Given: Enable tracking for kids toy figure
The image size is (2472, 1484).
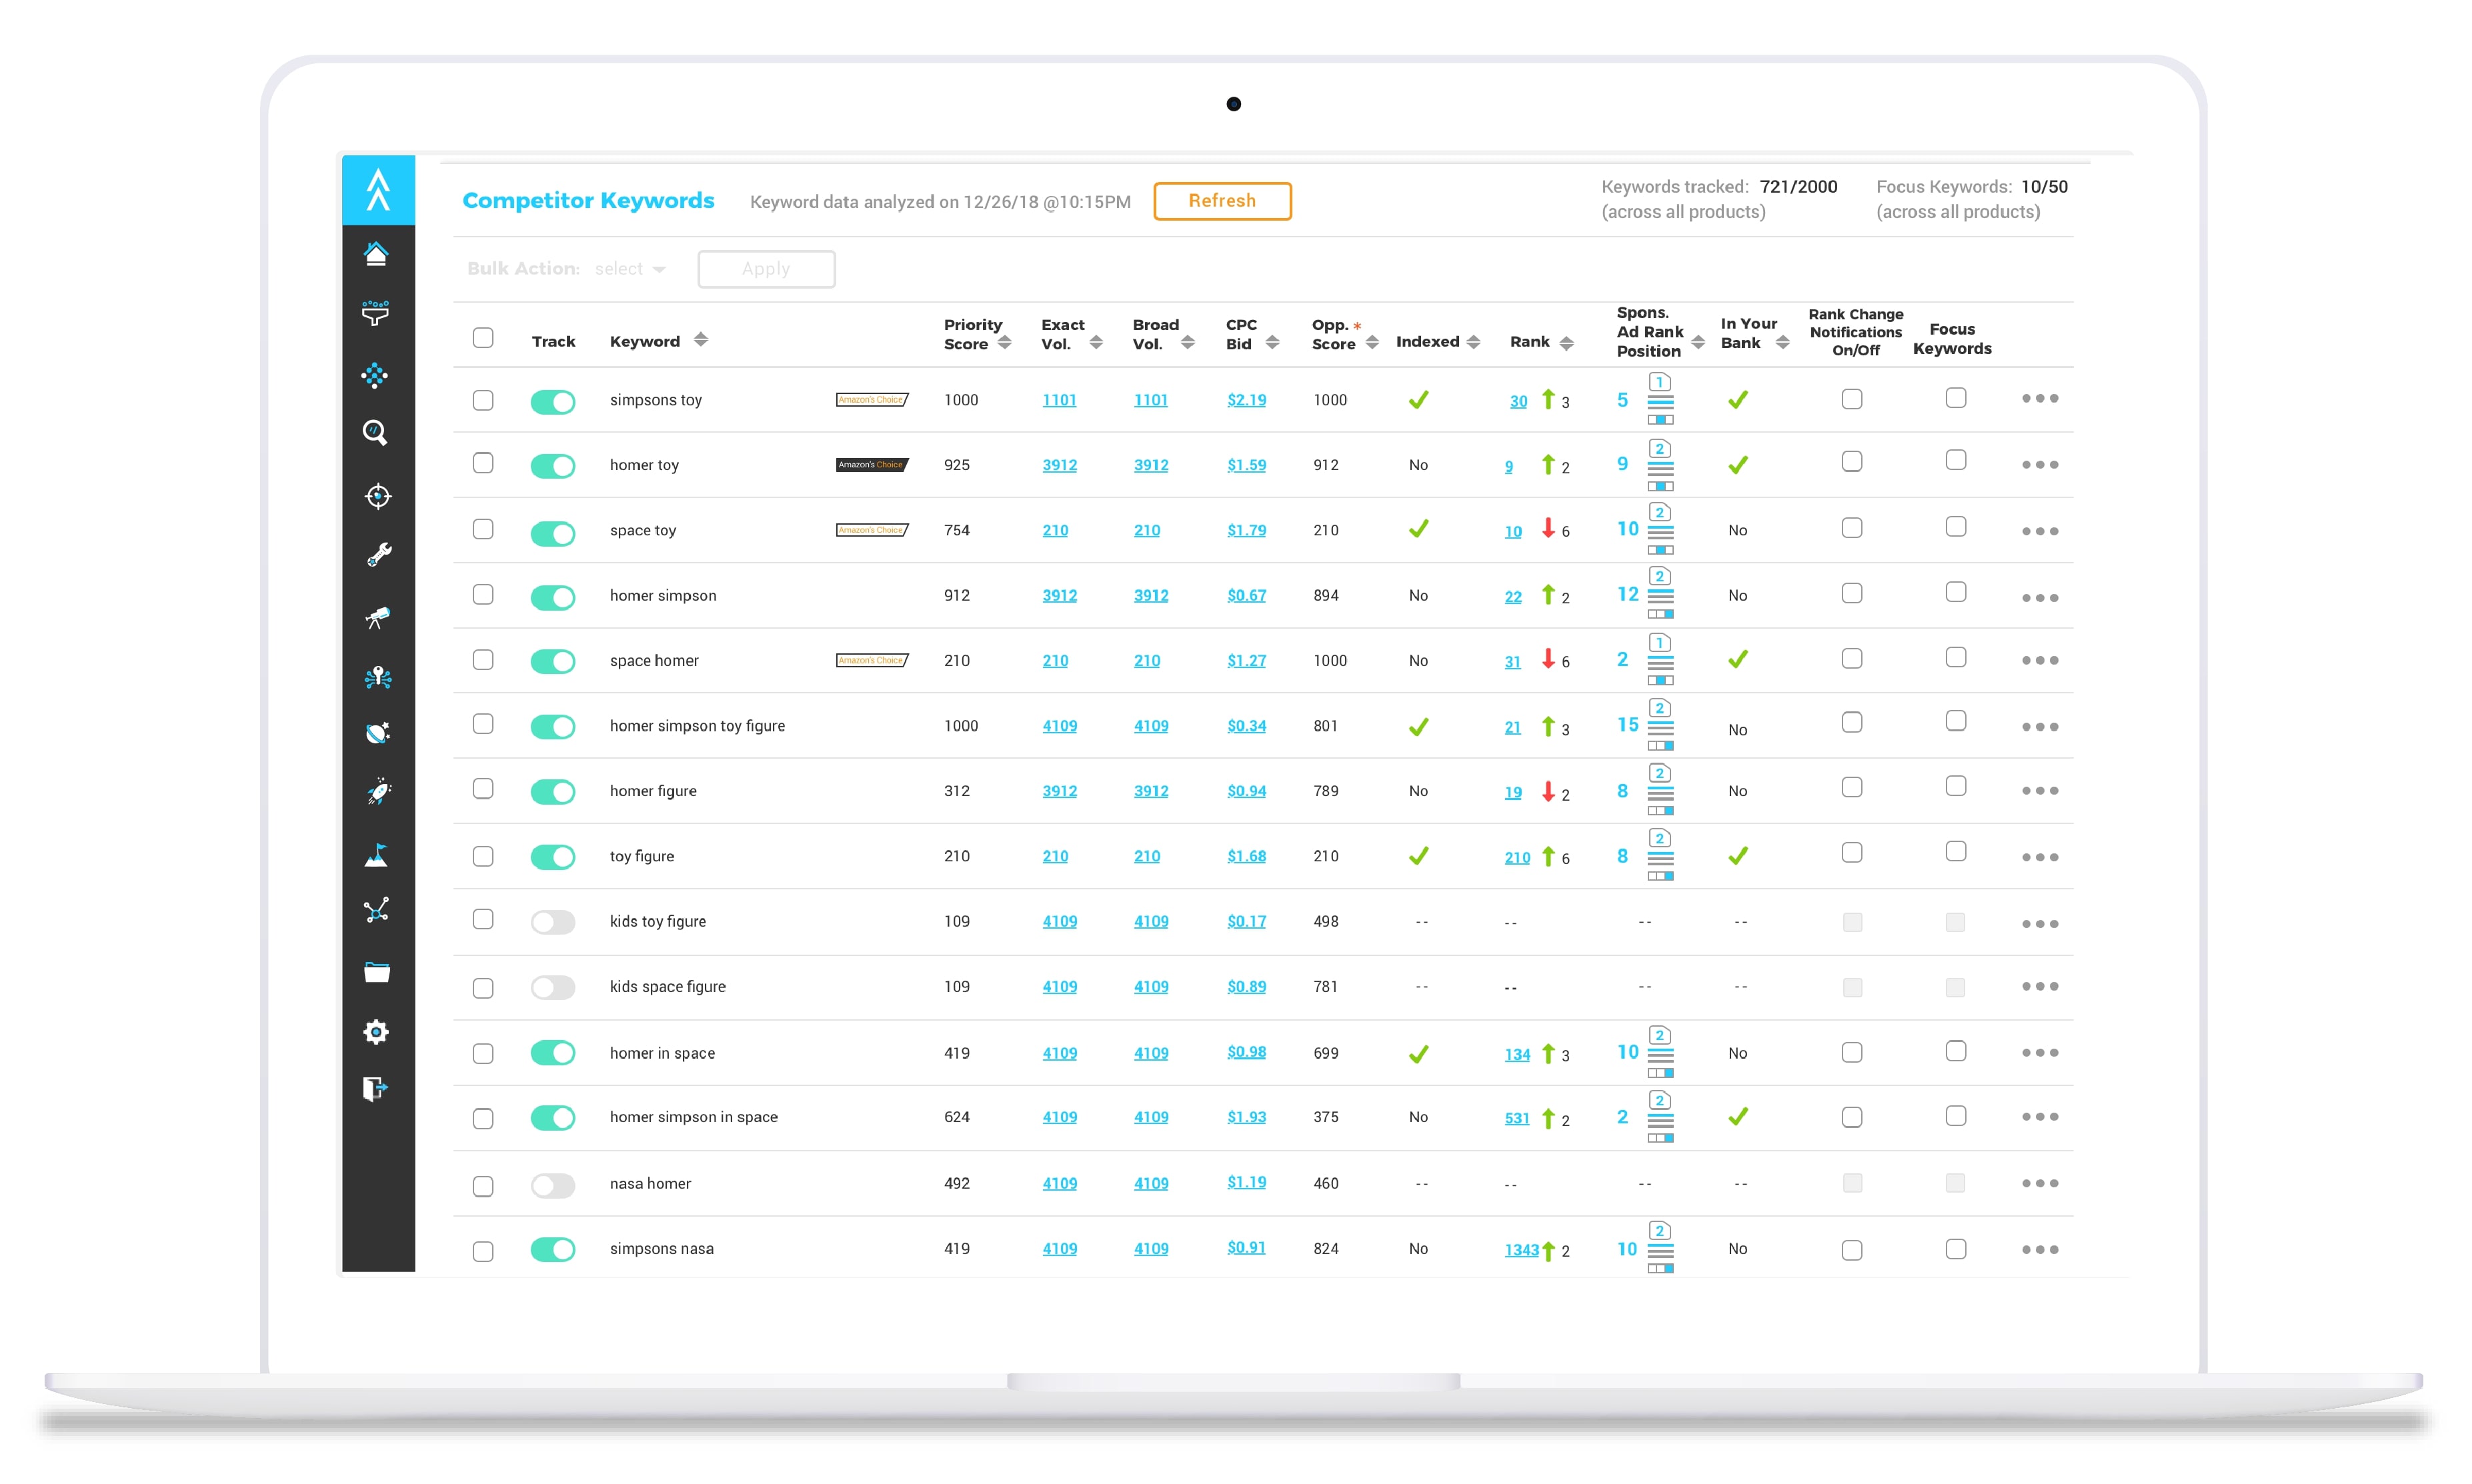Looking at the screenshot, I should [x=553, y=922].
